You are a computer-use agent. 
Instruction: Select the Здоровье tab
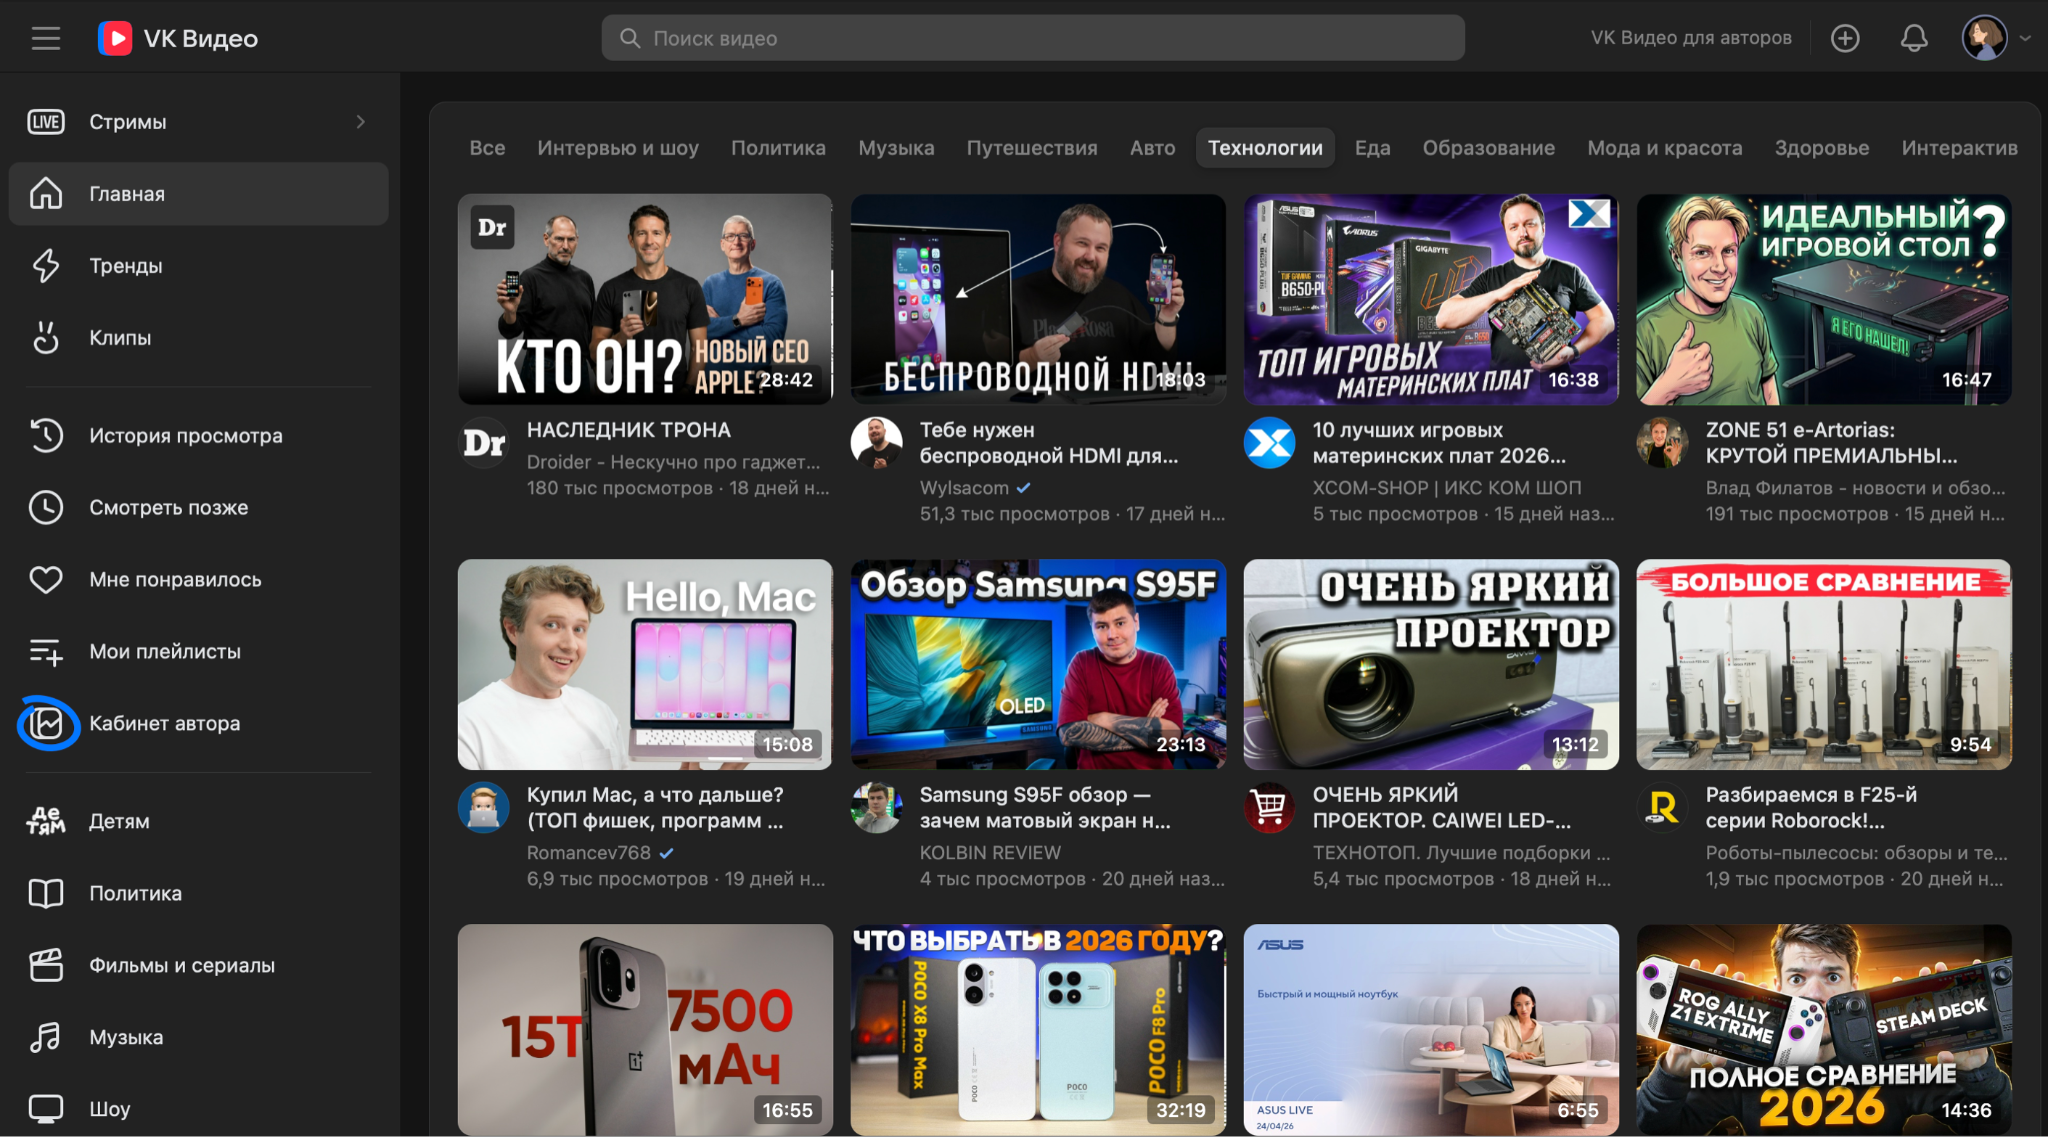pyautogui.click(x=1822, y=148)
